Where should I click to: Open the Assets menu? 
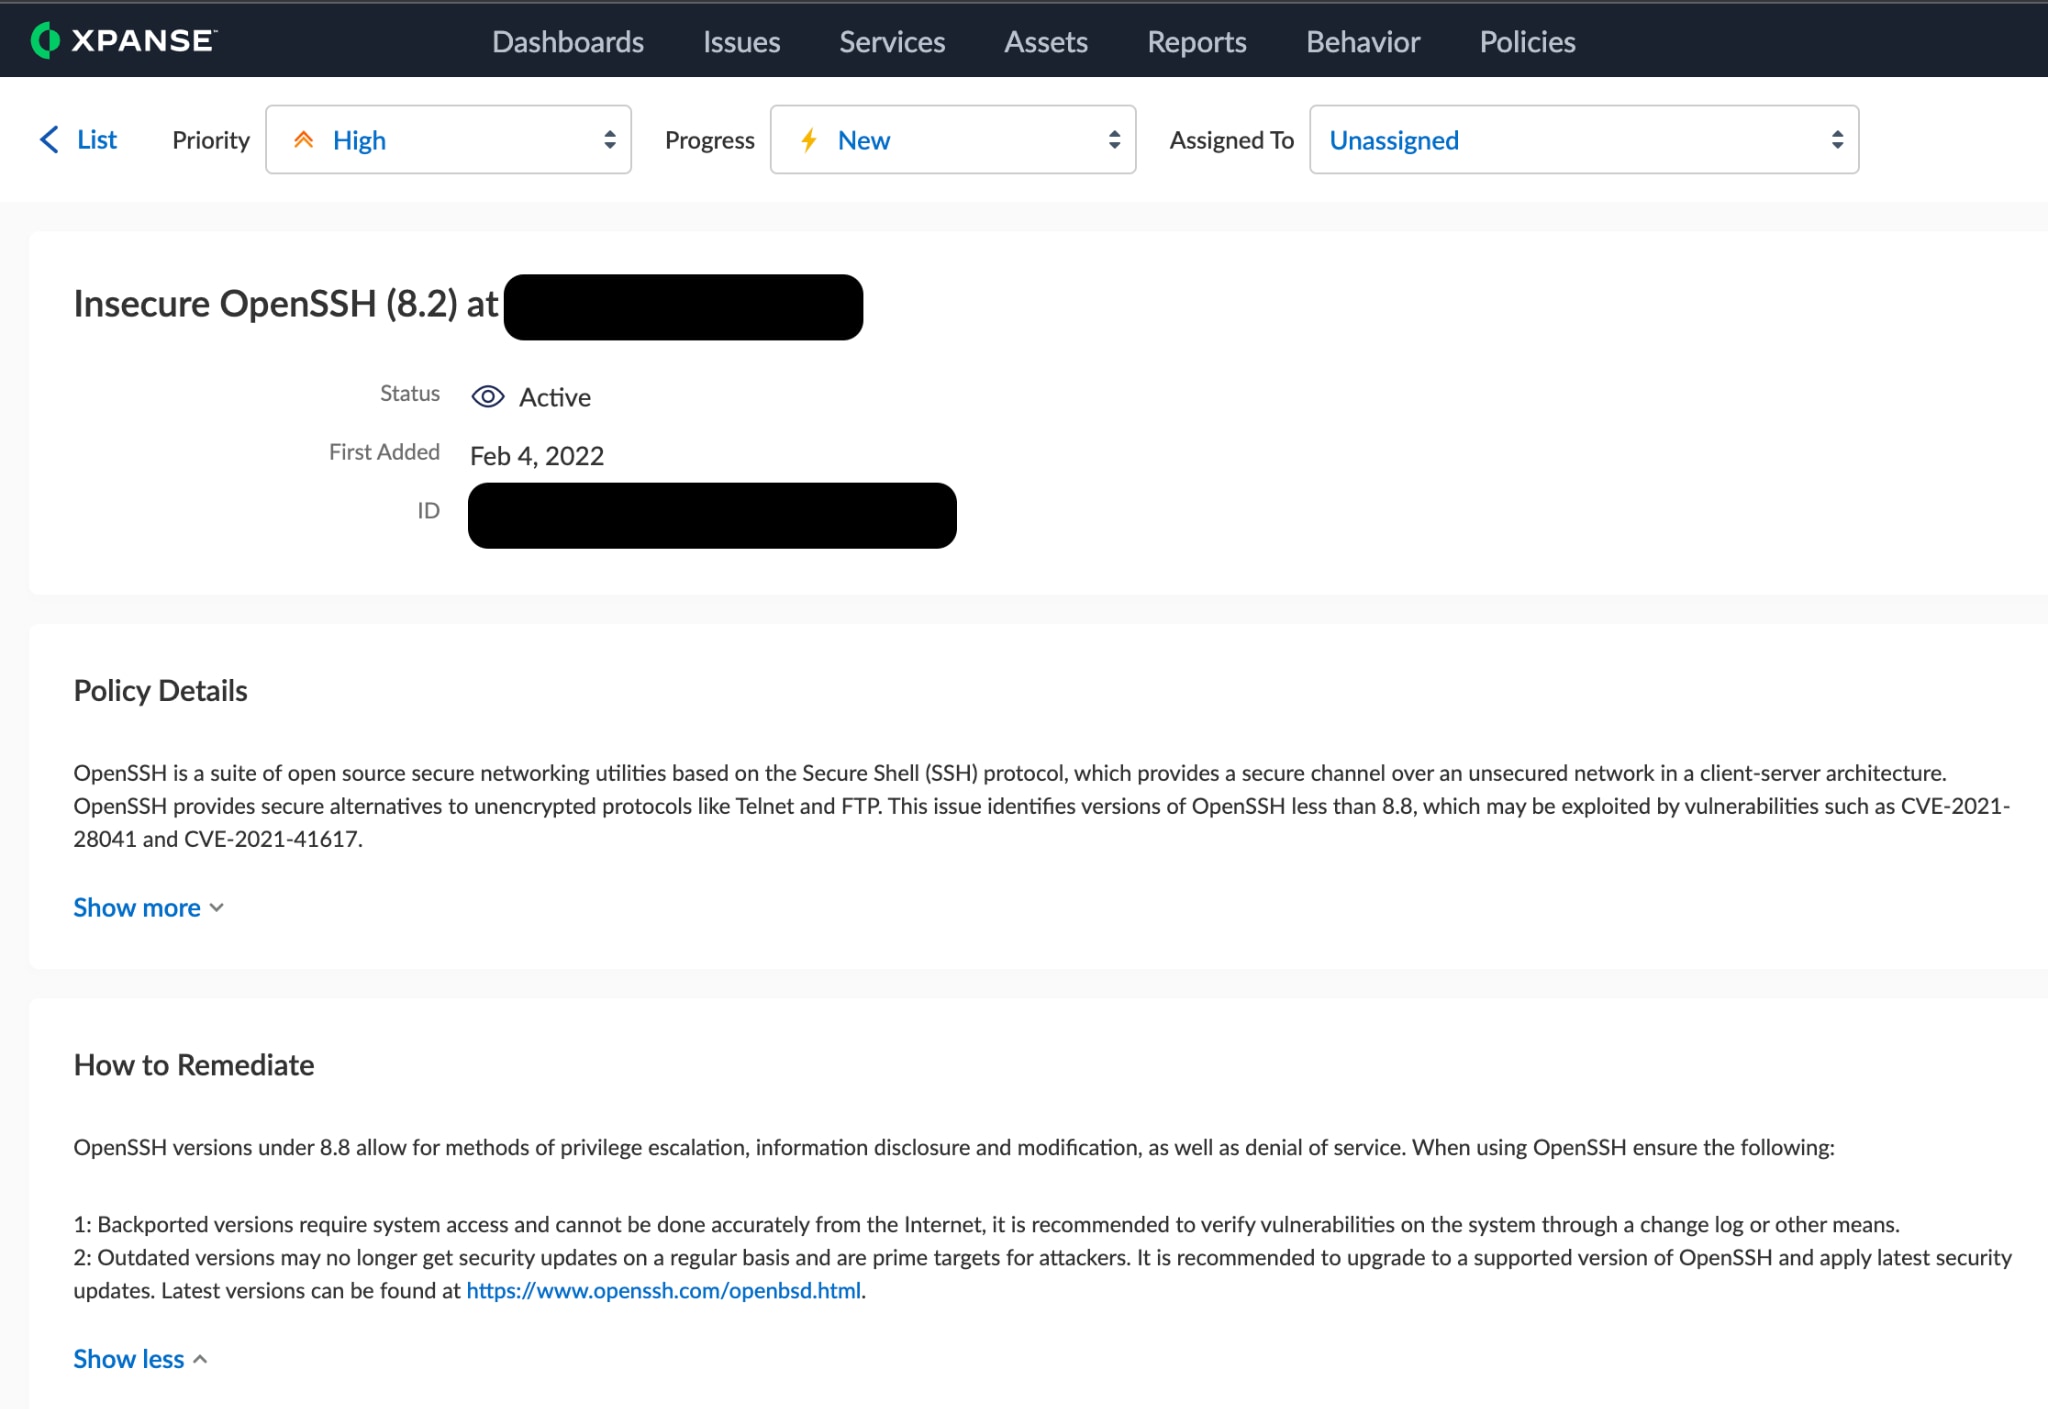(x=1045, y=41)
